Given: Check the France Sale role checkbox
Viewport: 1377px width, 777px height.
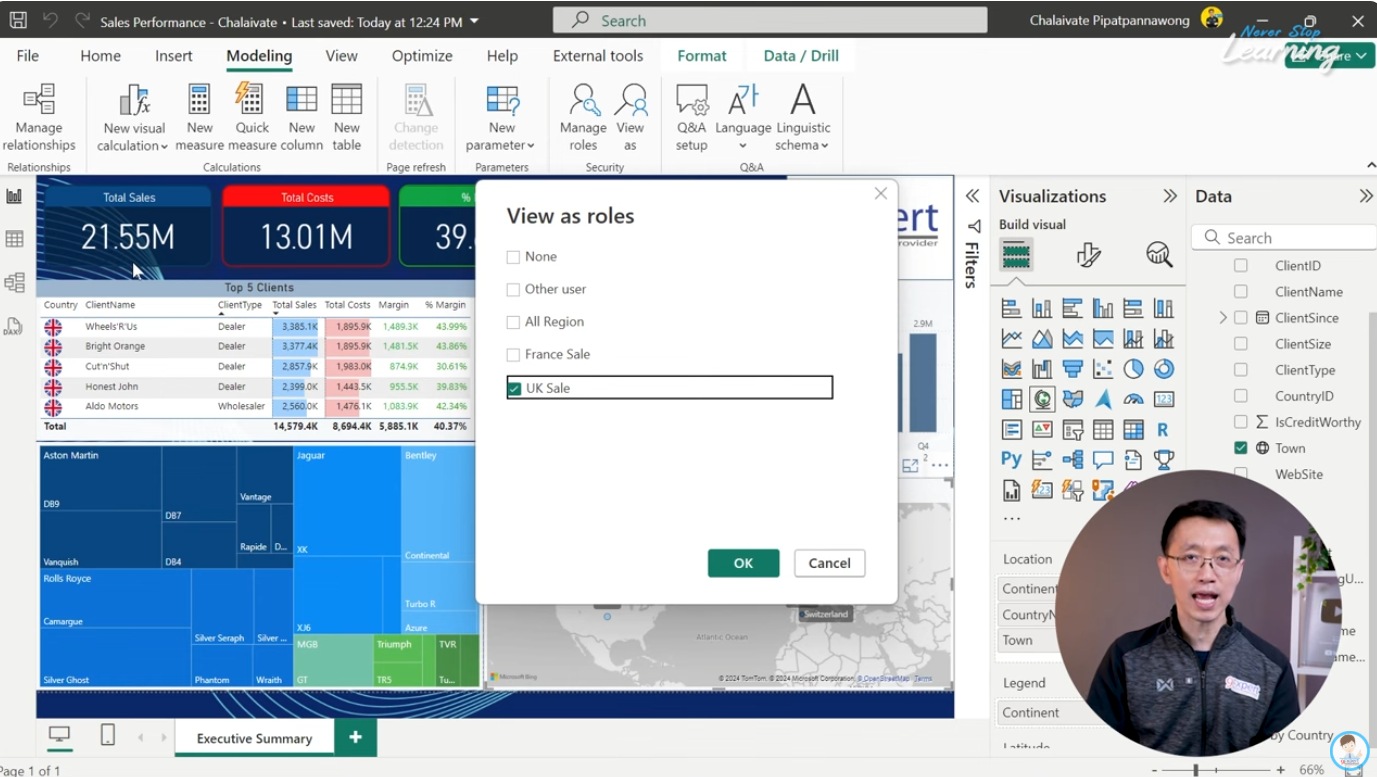Looking at the screenshot, I should [x=513, y=355].
